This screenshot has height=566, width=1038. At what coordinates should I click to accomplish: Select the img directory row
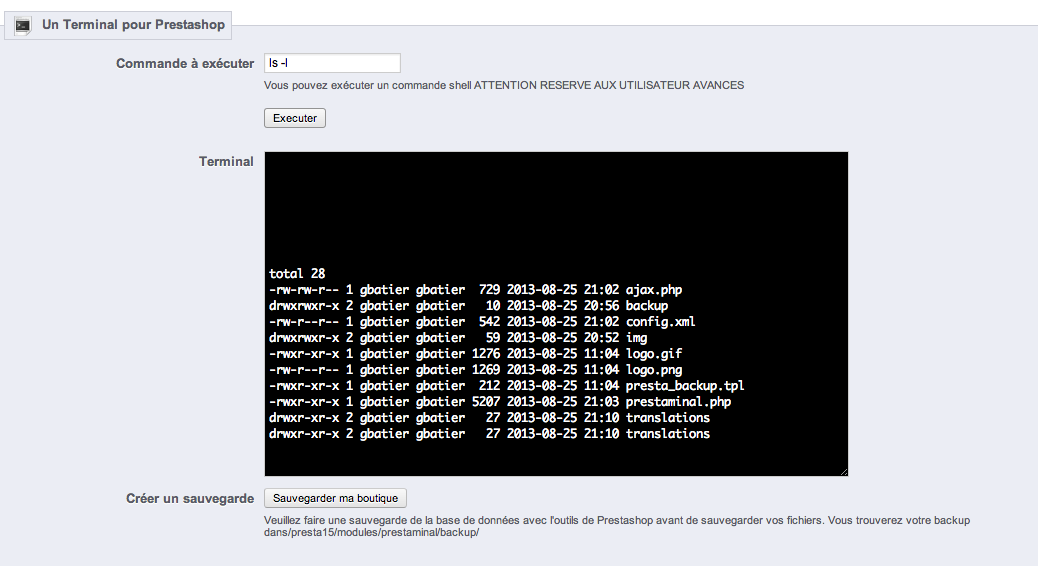[x=458, y=337]
